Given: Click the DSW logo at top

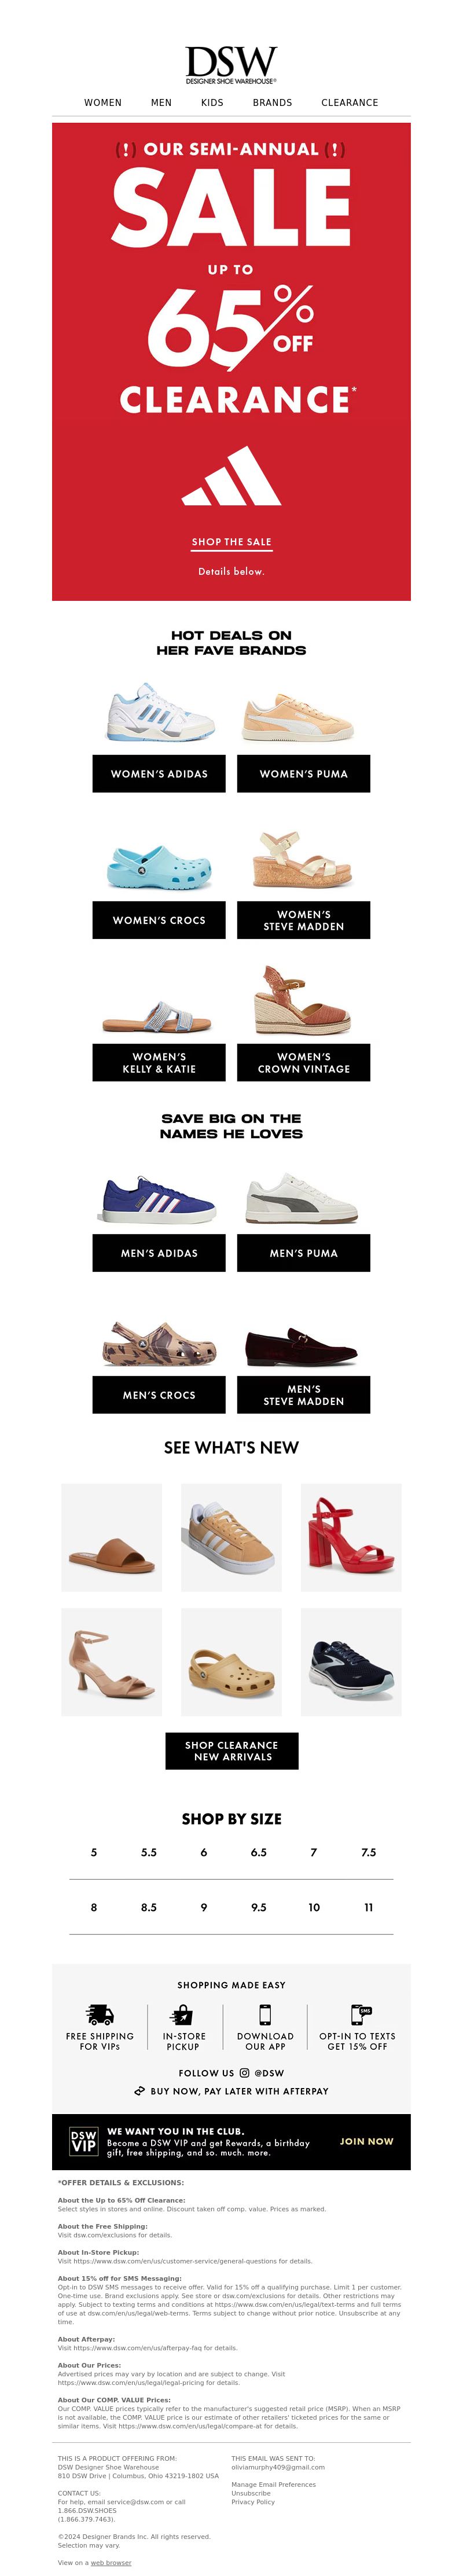Looking at the screenshot, I should tap(231, 64).
